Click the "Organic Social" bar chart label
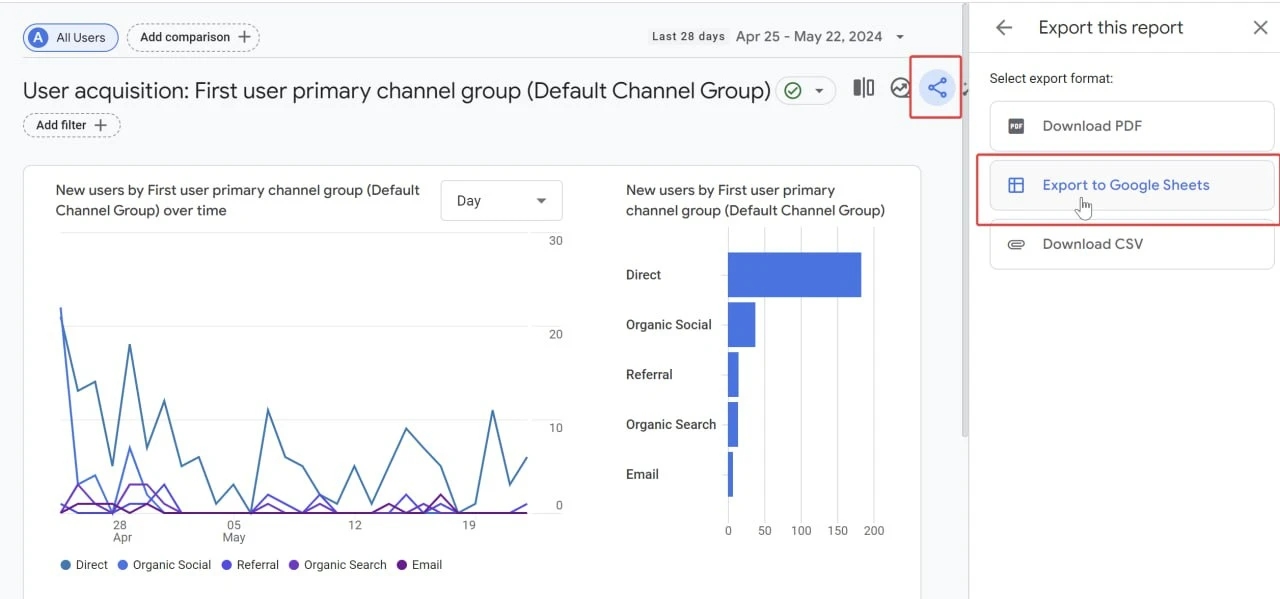 point(669,325)
